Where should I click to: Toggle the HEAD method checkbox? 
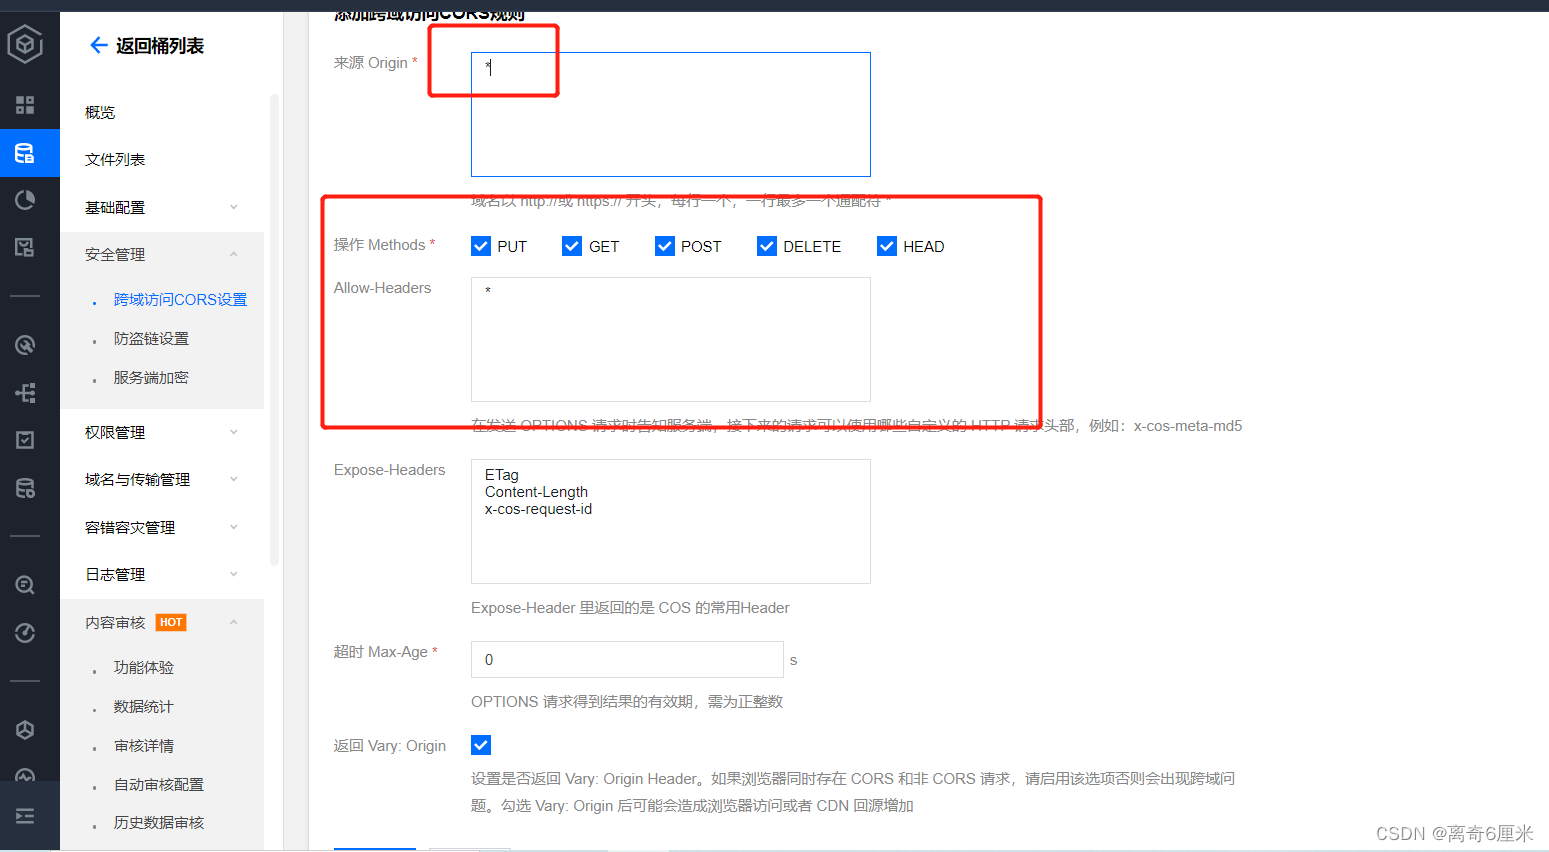point(887,246)
